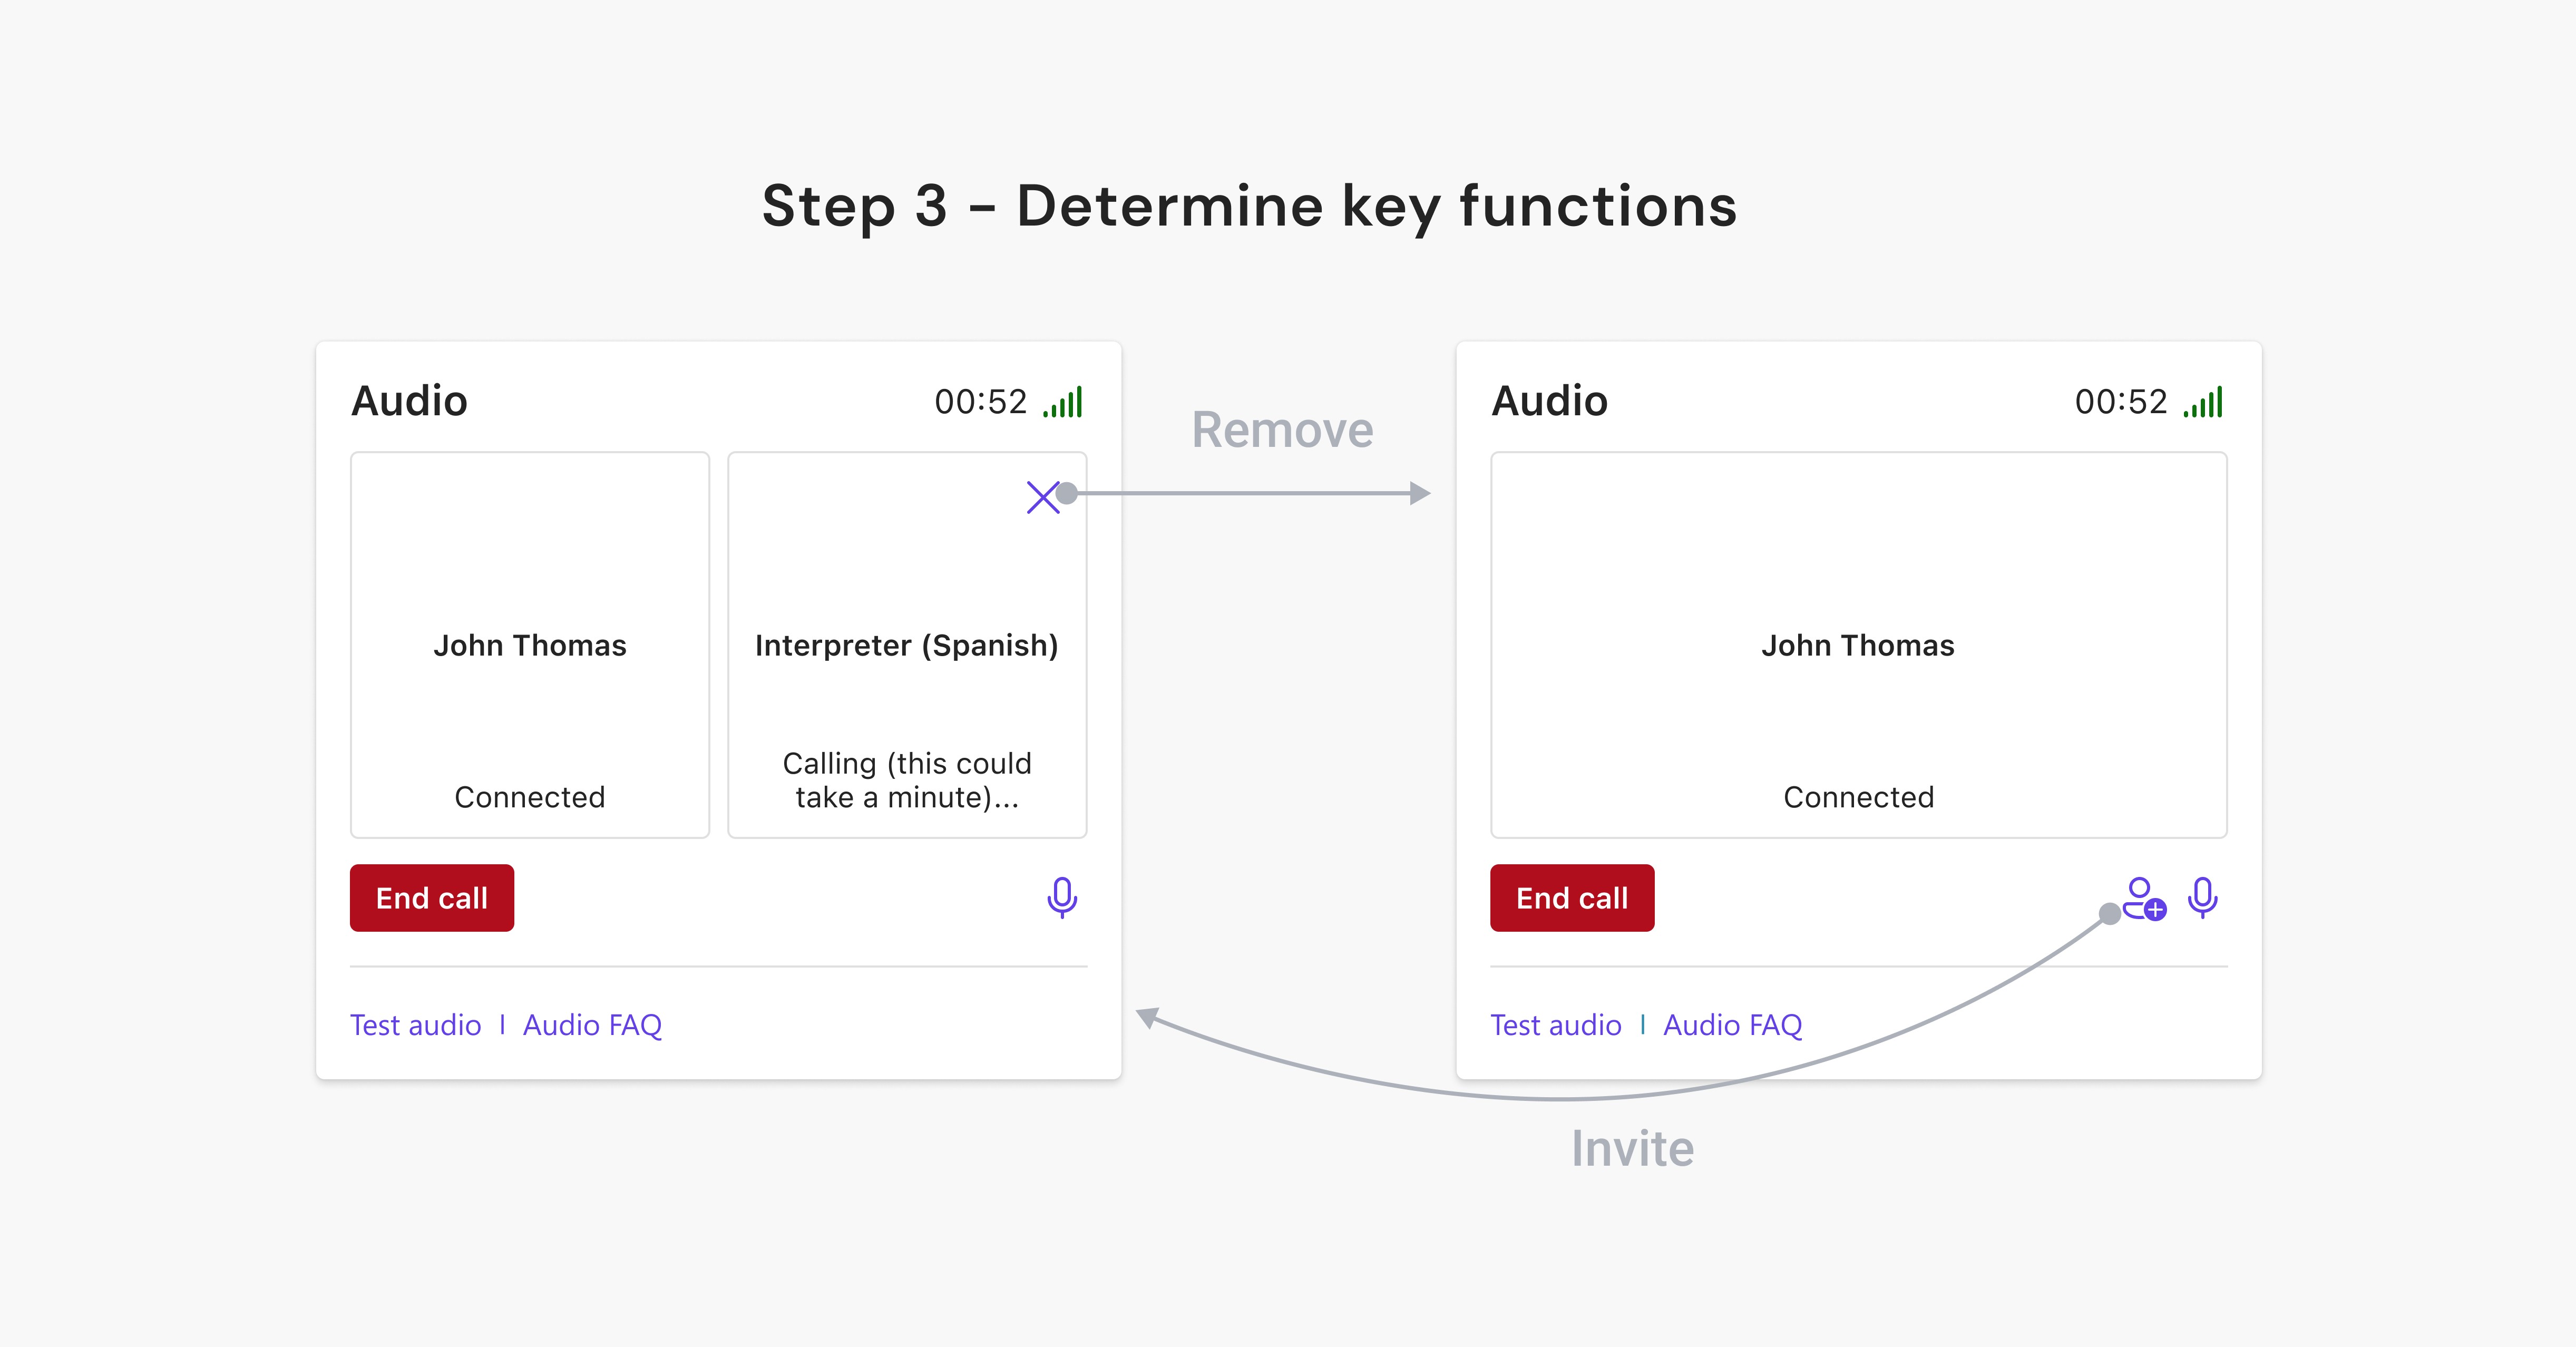Mute microphone in right Audio panel
2576x1347 pixels.
(x=2202, y=897)
